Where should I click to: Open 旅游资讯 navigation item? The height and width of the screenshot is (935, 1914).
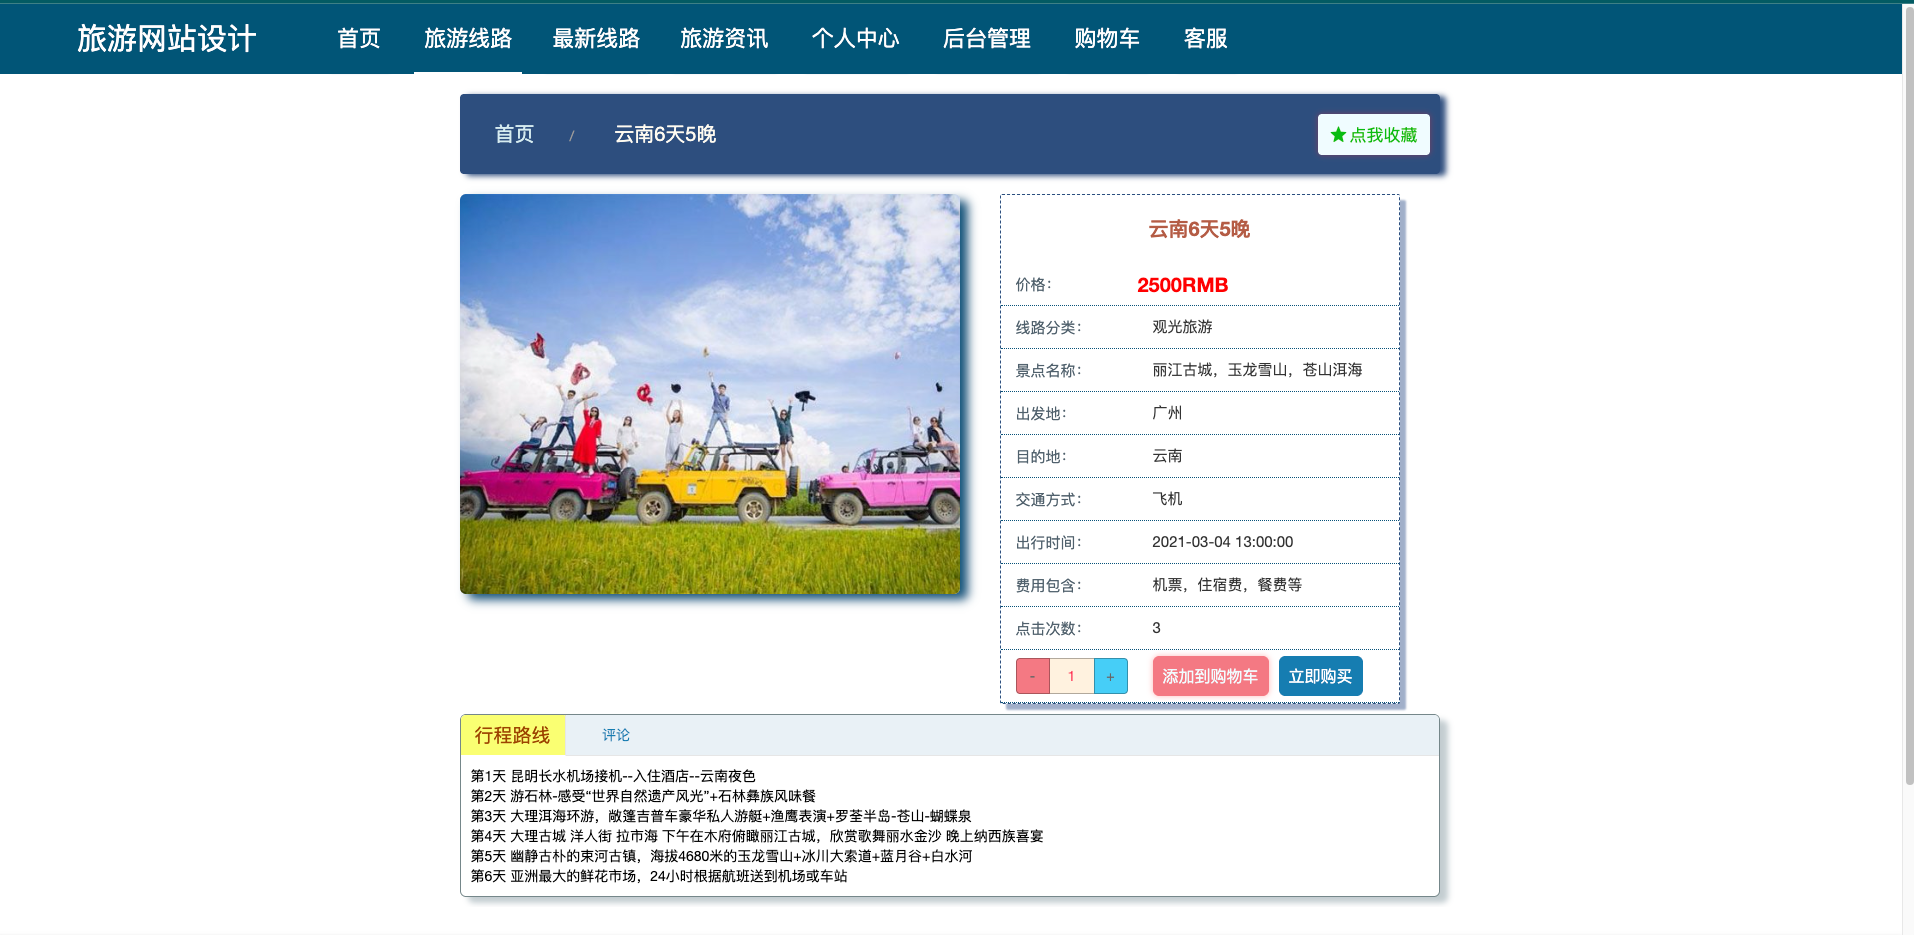click(x=724, y=38)
